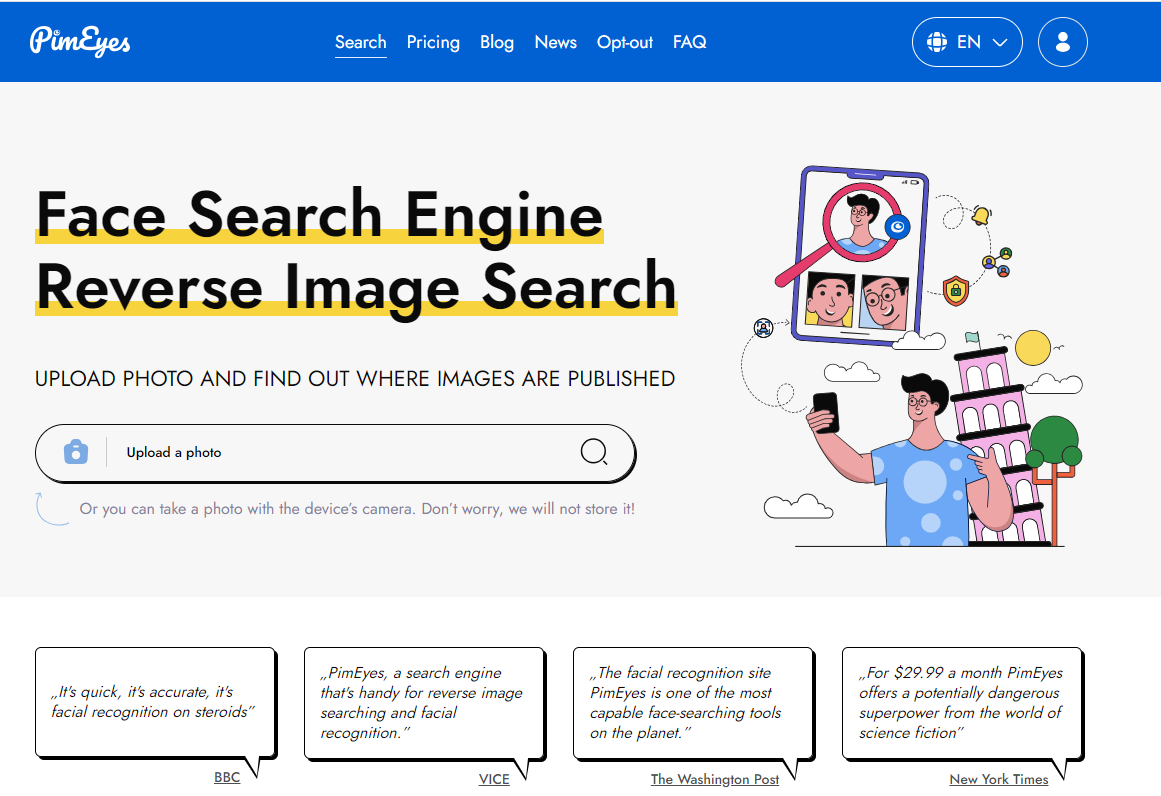The height and width of the screenshot is (796, 1161).
Task: Follow The Washington Post link
Action: point(714,779)
